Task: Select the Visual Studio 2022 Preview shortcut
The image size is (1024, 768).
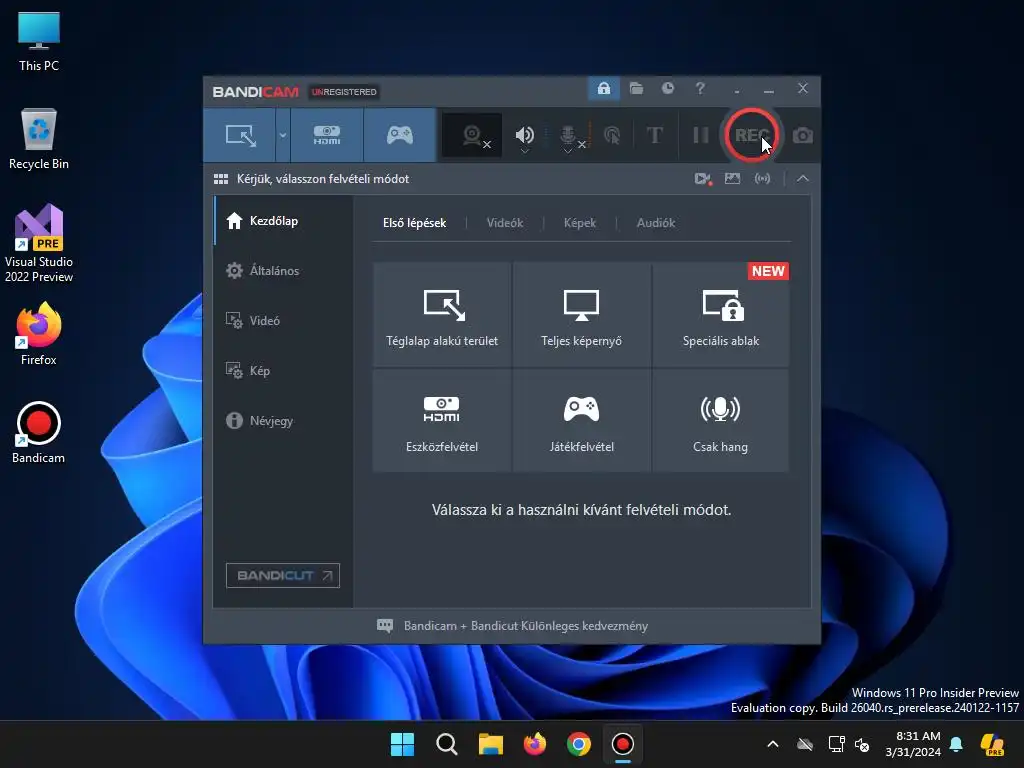Action: click(39, 243)
